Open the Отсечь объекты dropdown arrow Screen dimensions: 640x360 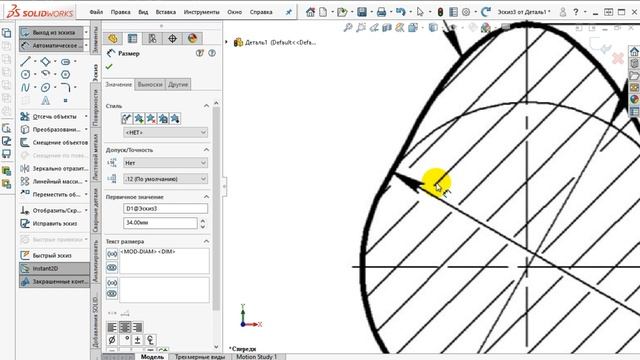click(86, 116)
